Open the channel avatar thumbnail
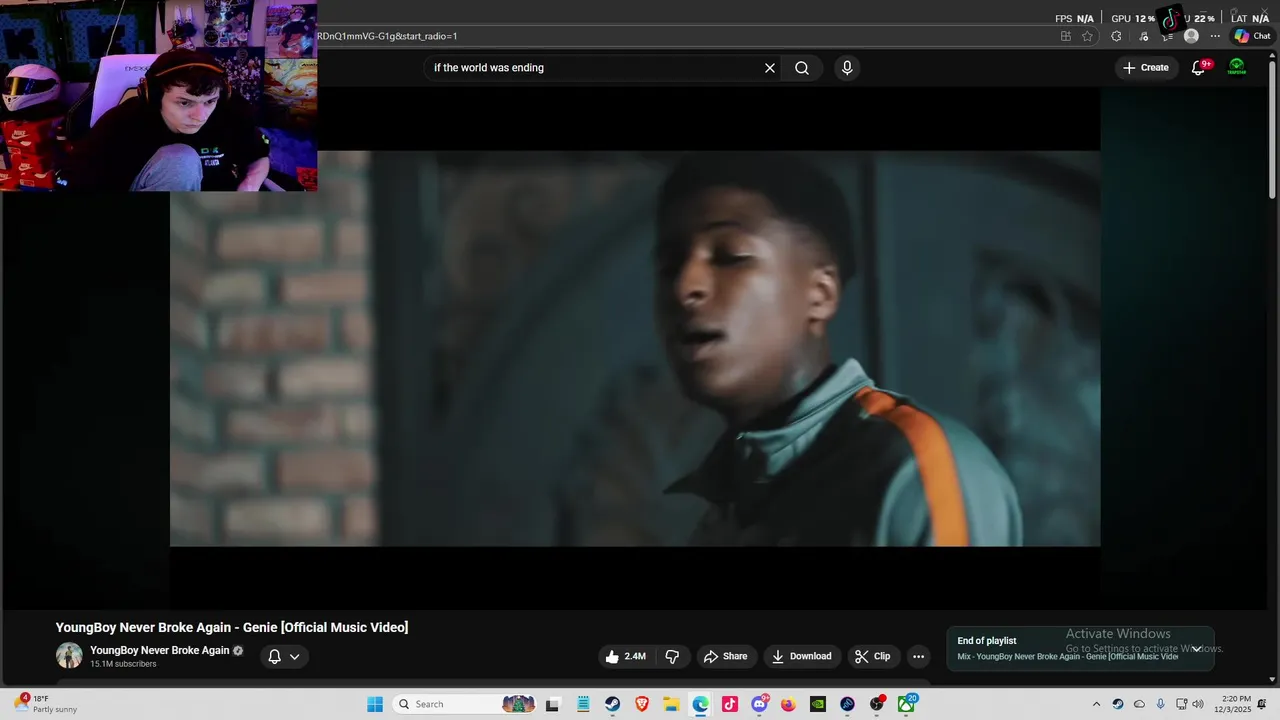Viewport: 1280px width, 720px height. (69, 656)
